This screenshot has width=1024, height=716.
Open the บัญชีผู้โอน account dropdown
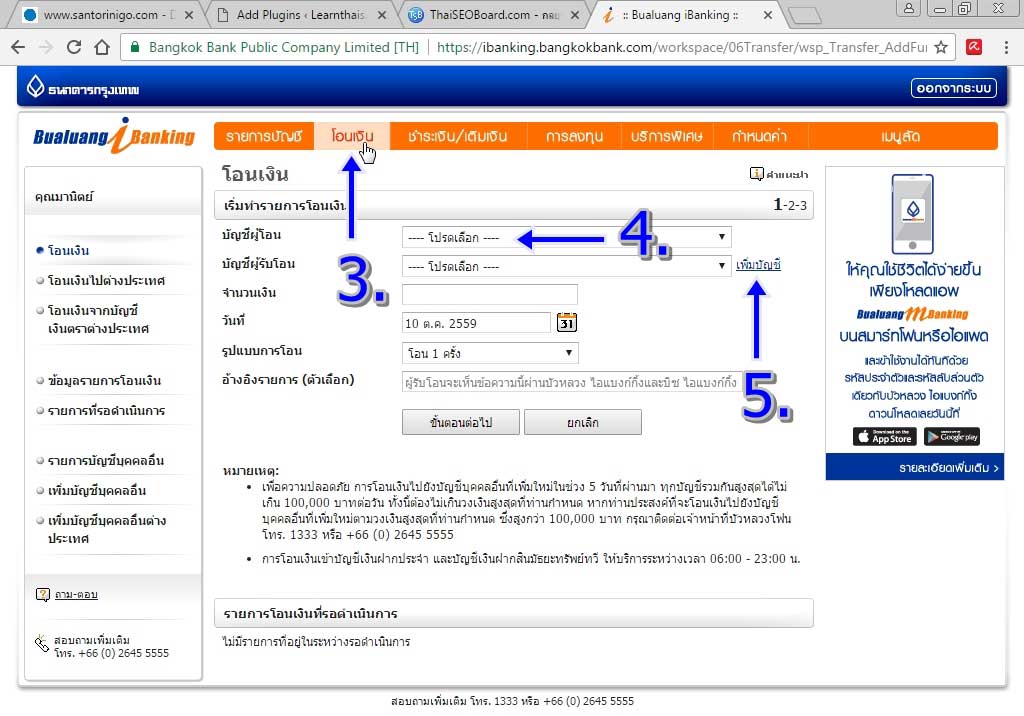click(566, 237)
